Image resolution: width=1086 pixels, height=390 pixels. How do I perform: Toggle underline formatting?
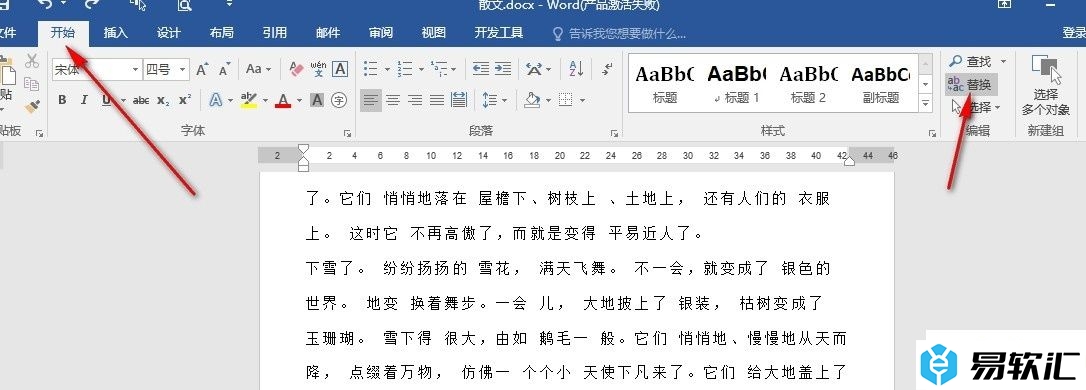pos(106,100)
